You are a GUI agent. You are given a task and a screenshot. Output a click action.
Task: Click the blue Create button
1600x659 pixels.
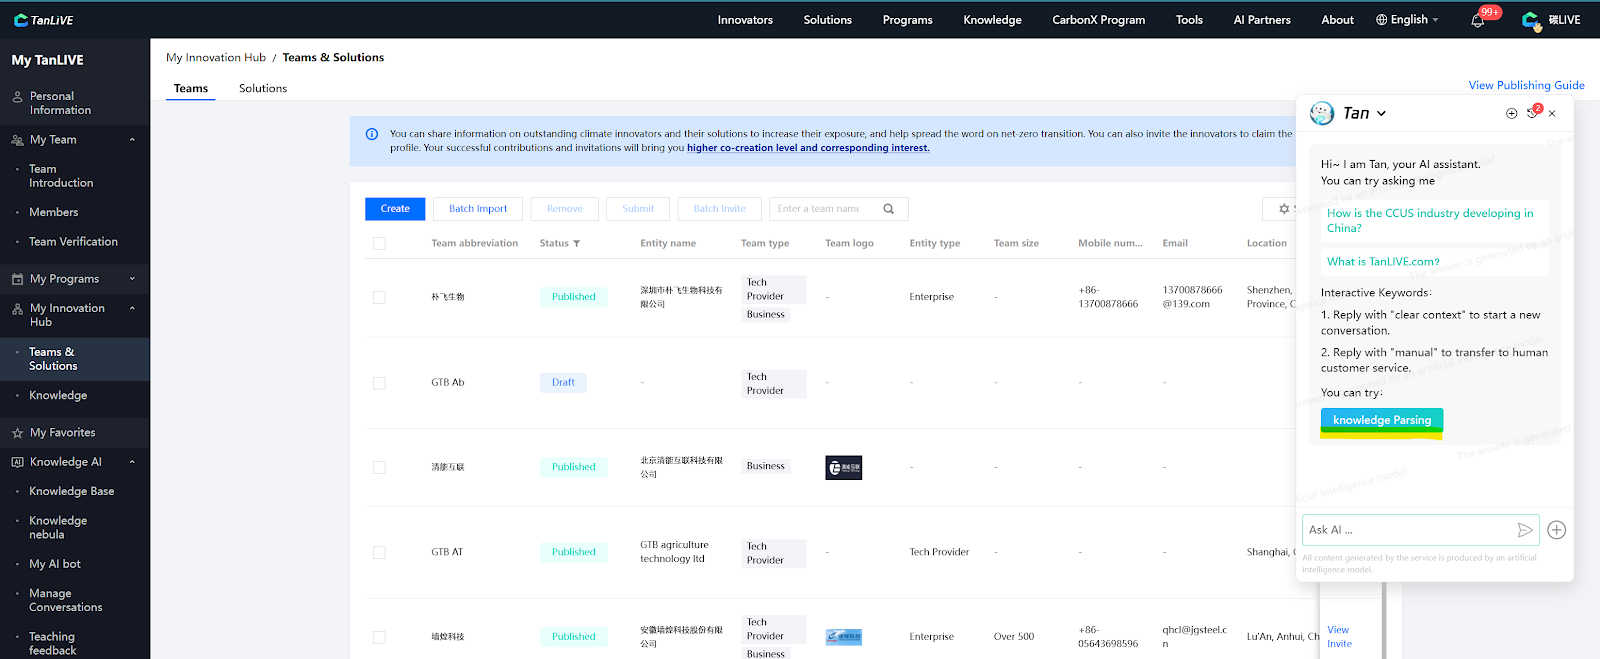coord(395,209)
